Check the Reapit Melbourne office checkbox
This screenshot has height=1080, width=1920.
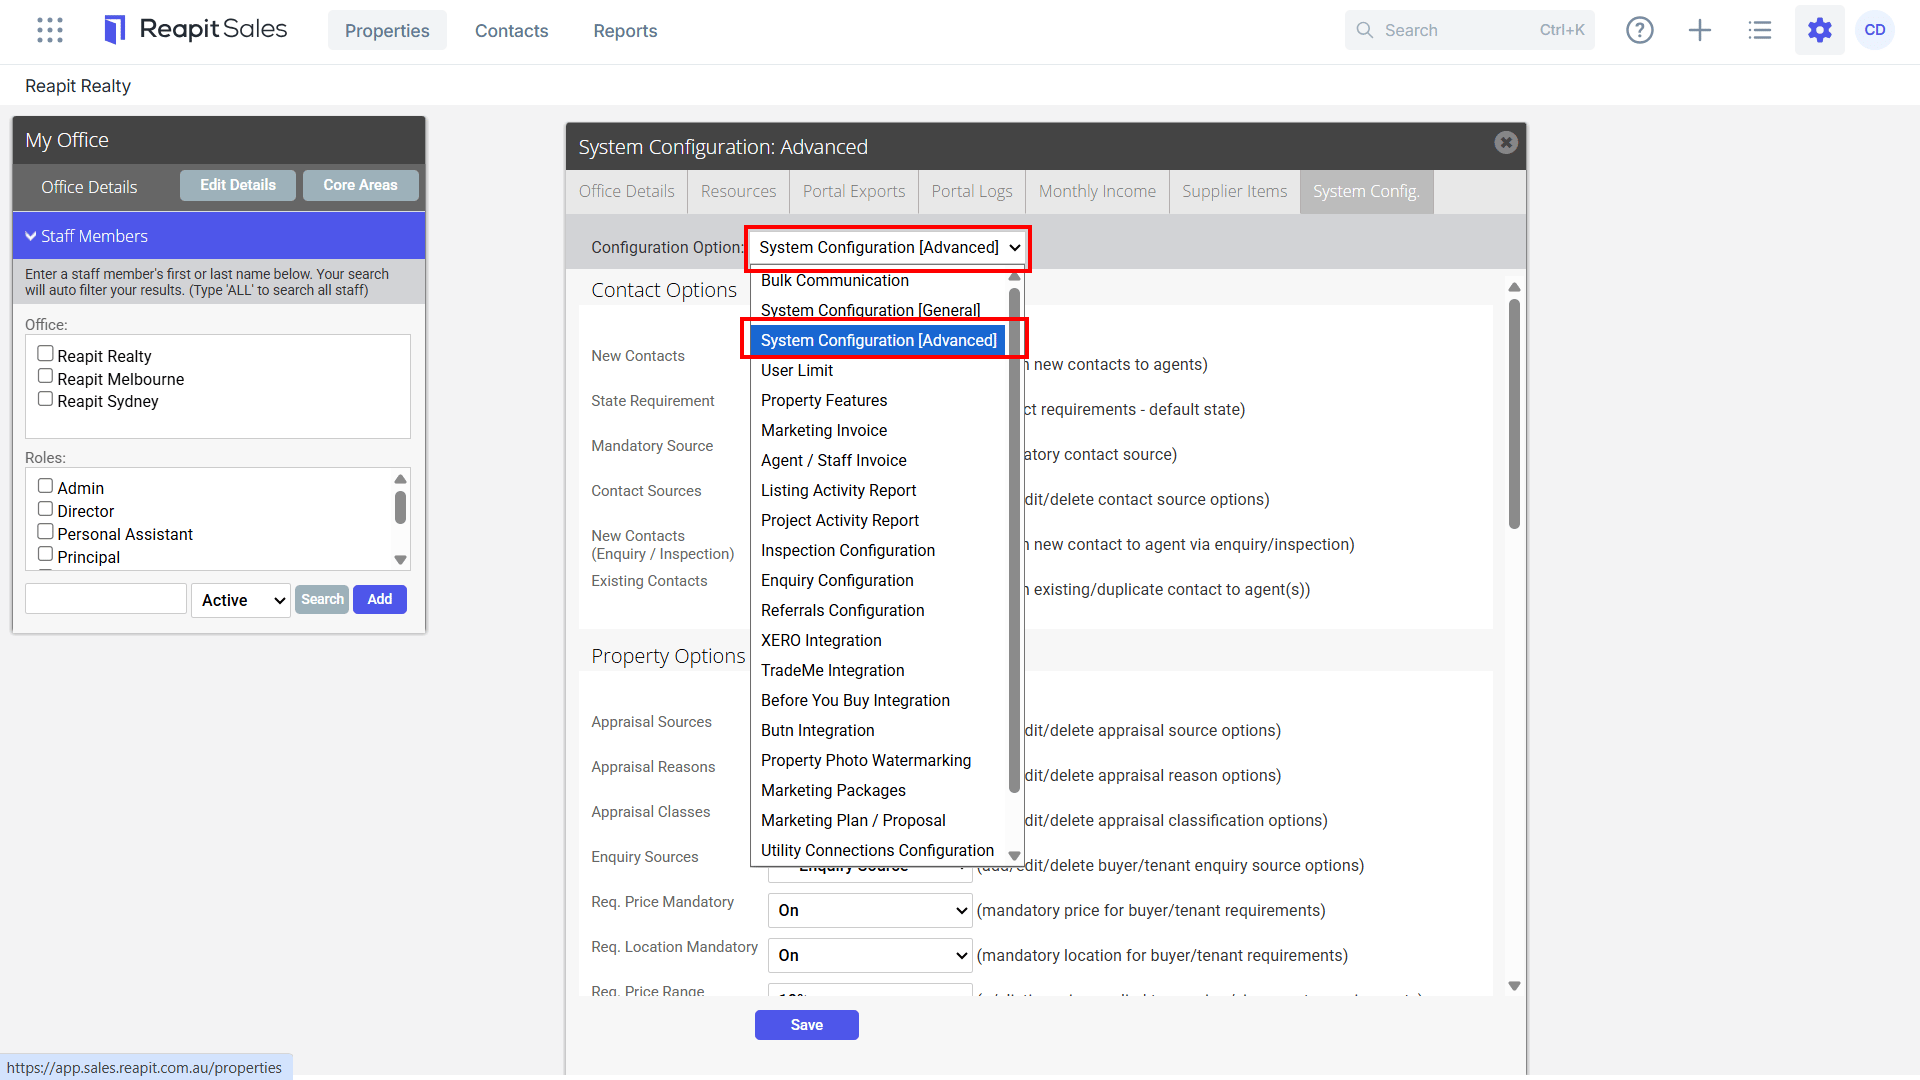45,377
